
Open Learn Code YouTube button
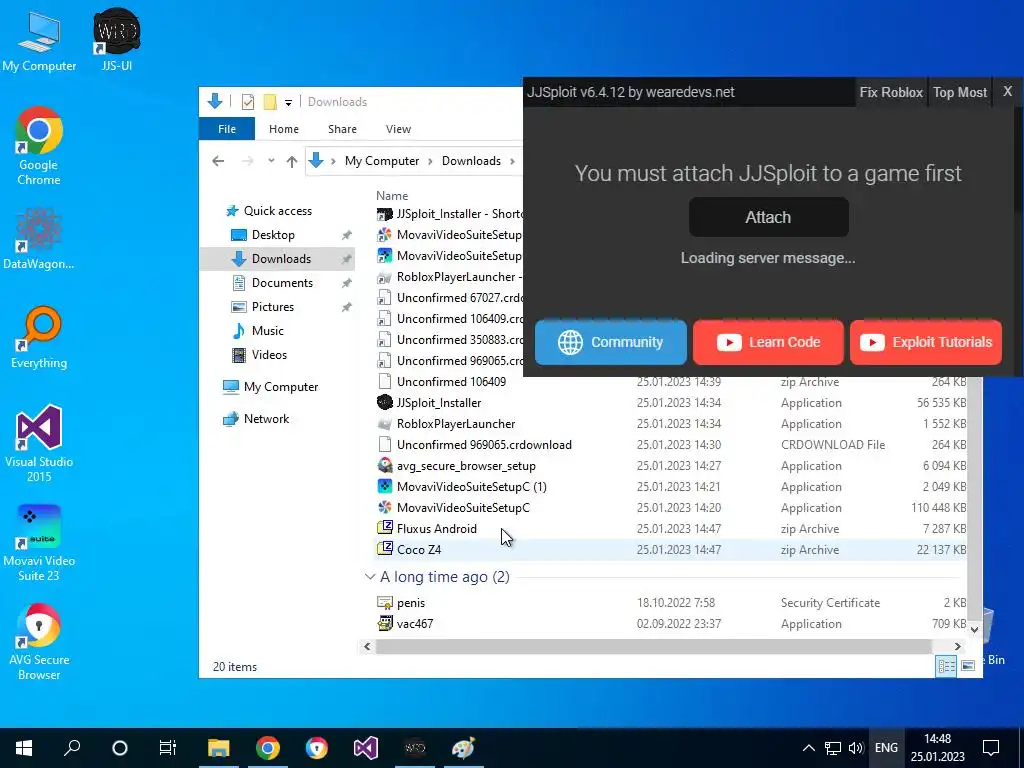pos(768,342)
